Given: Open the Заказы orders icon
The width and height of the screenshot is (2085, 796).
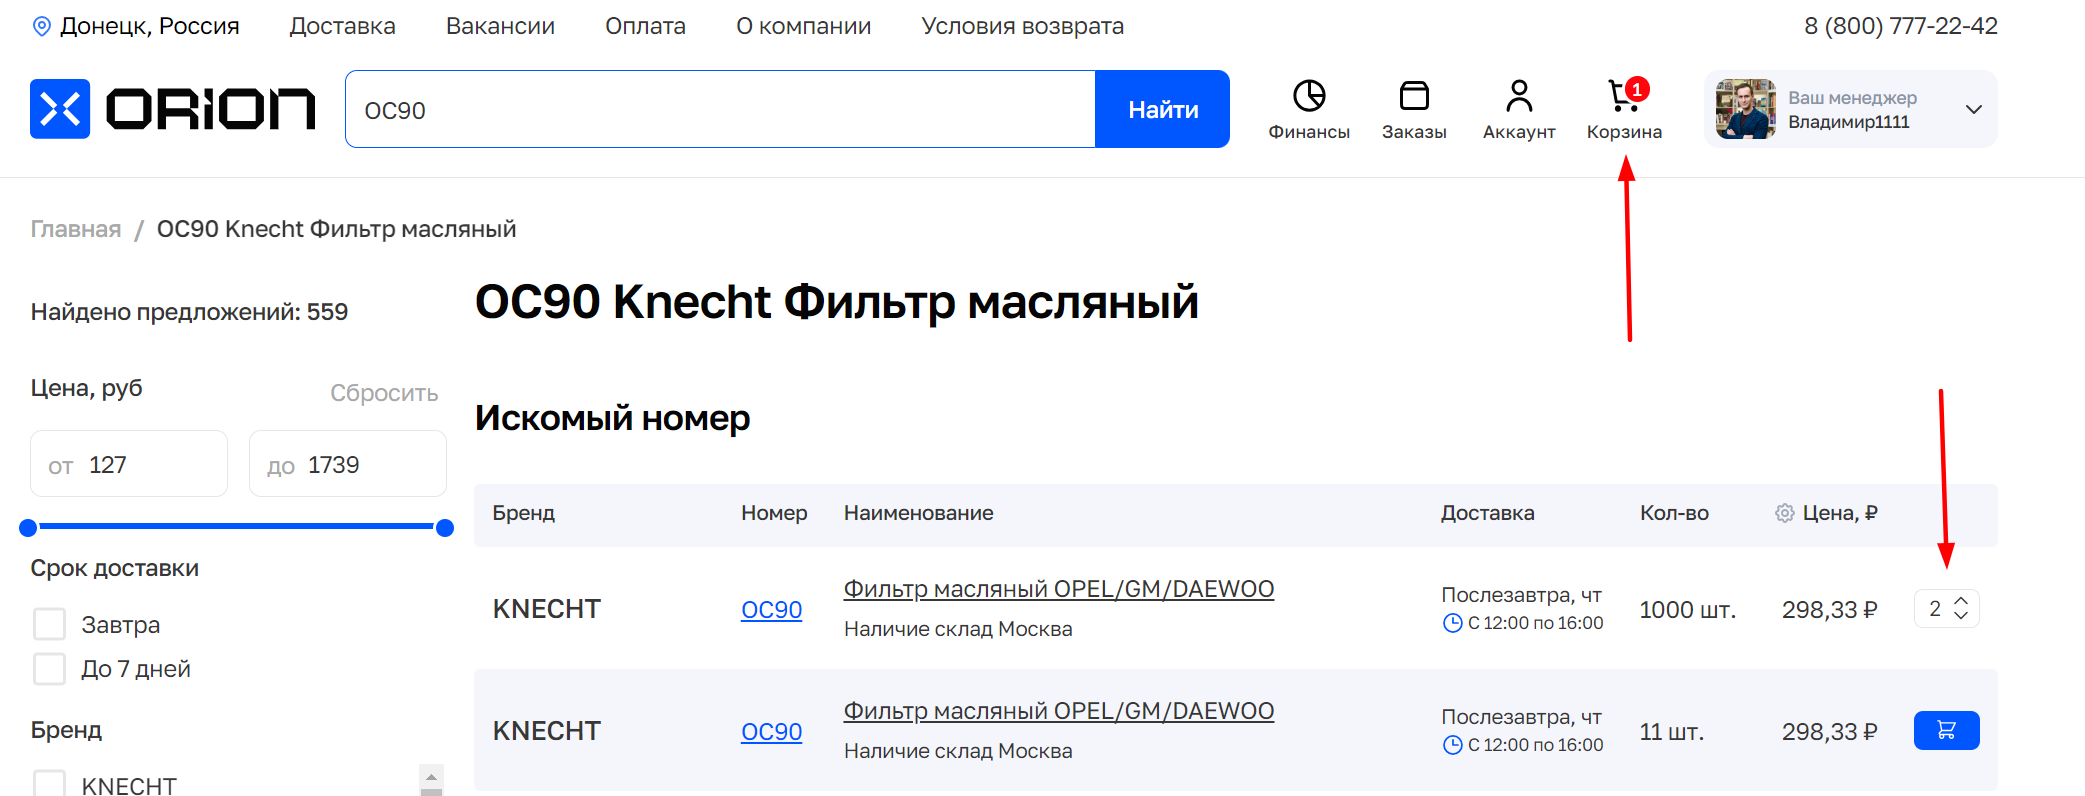Looking at the screenshot, I should pyautogui.click(x=1413, y=97).
